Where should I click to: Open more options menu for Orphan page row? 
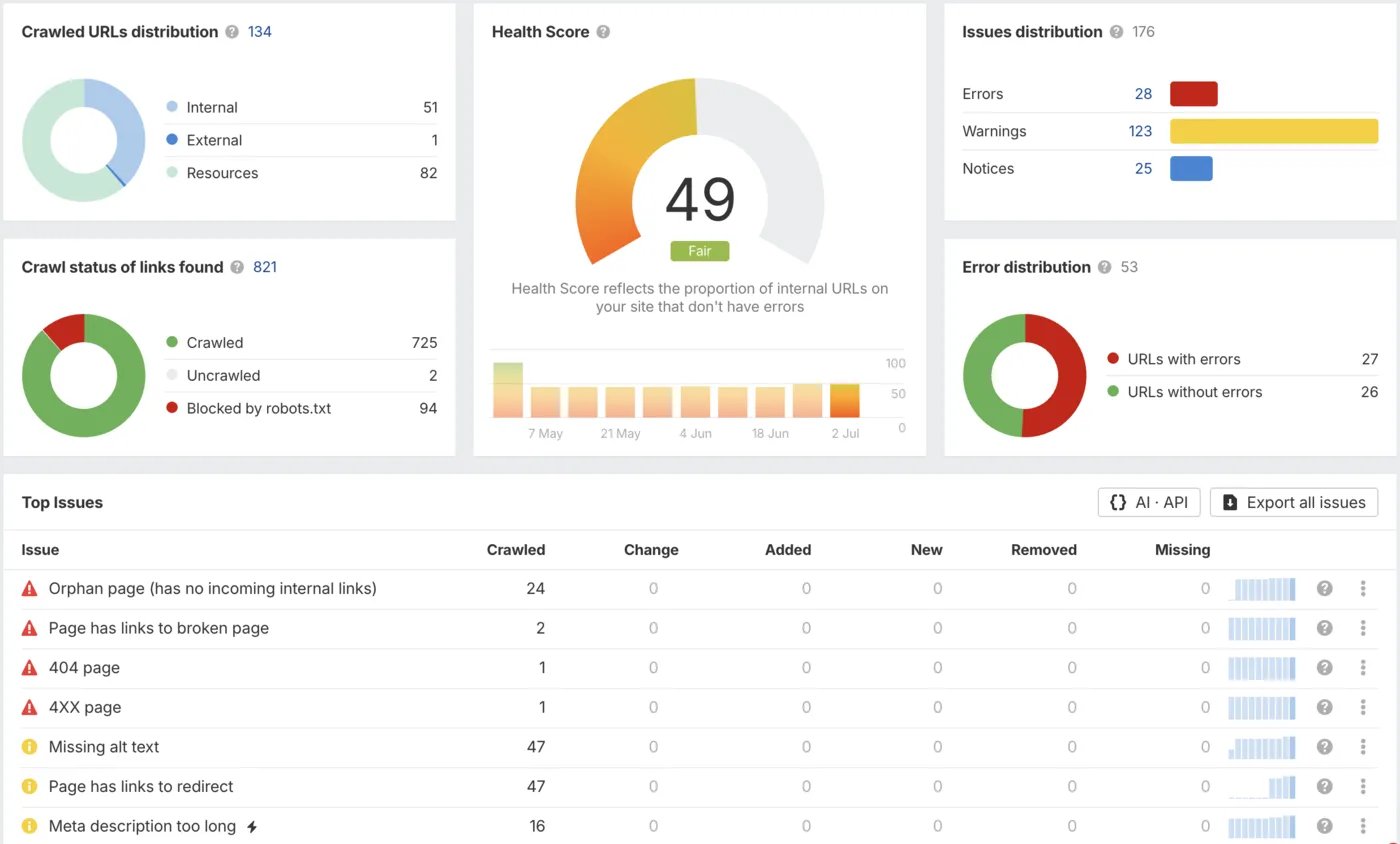(1363, 588)
